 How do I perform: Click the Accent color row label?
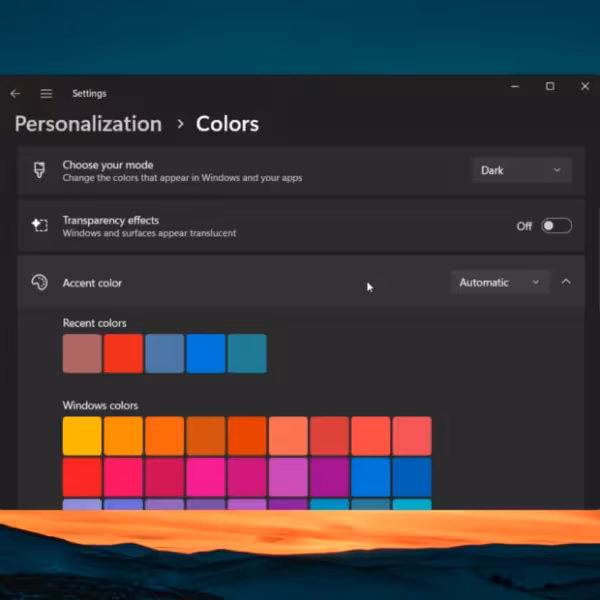92,283
